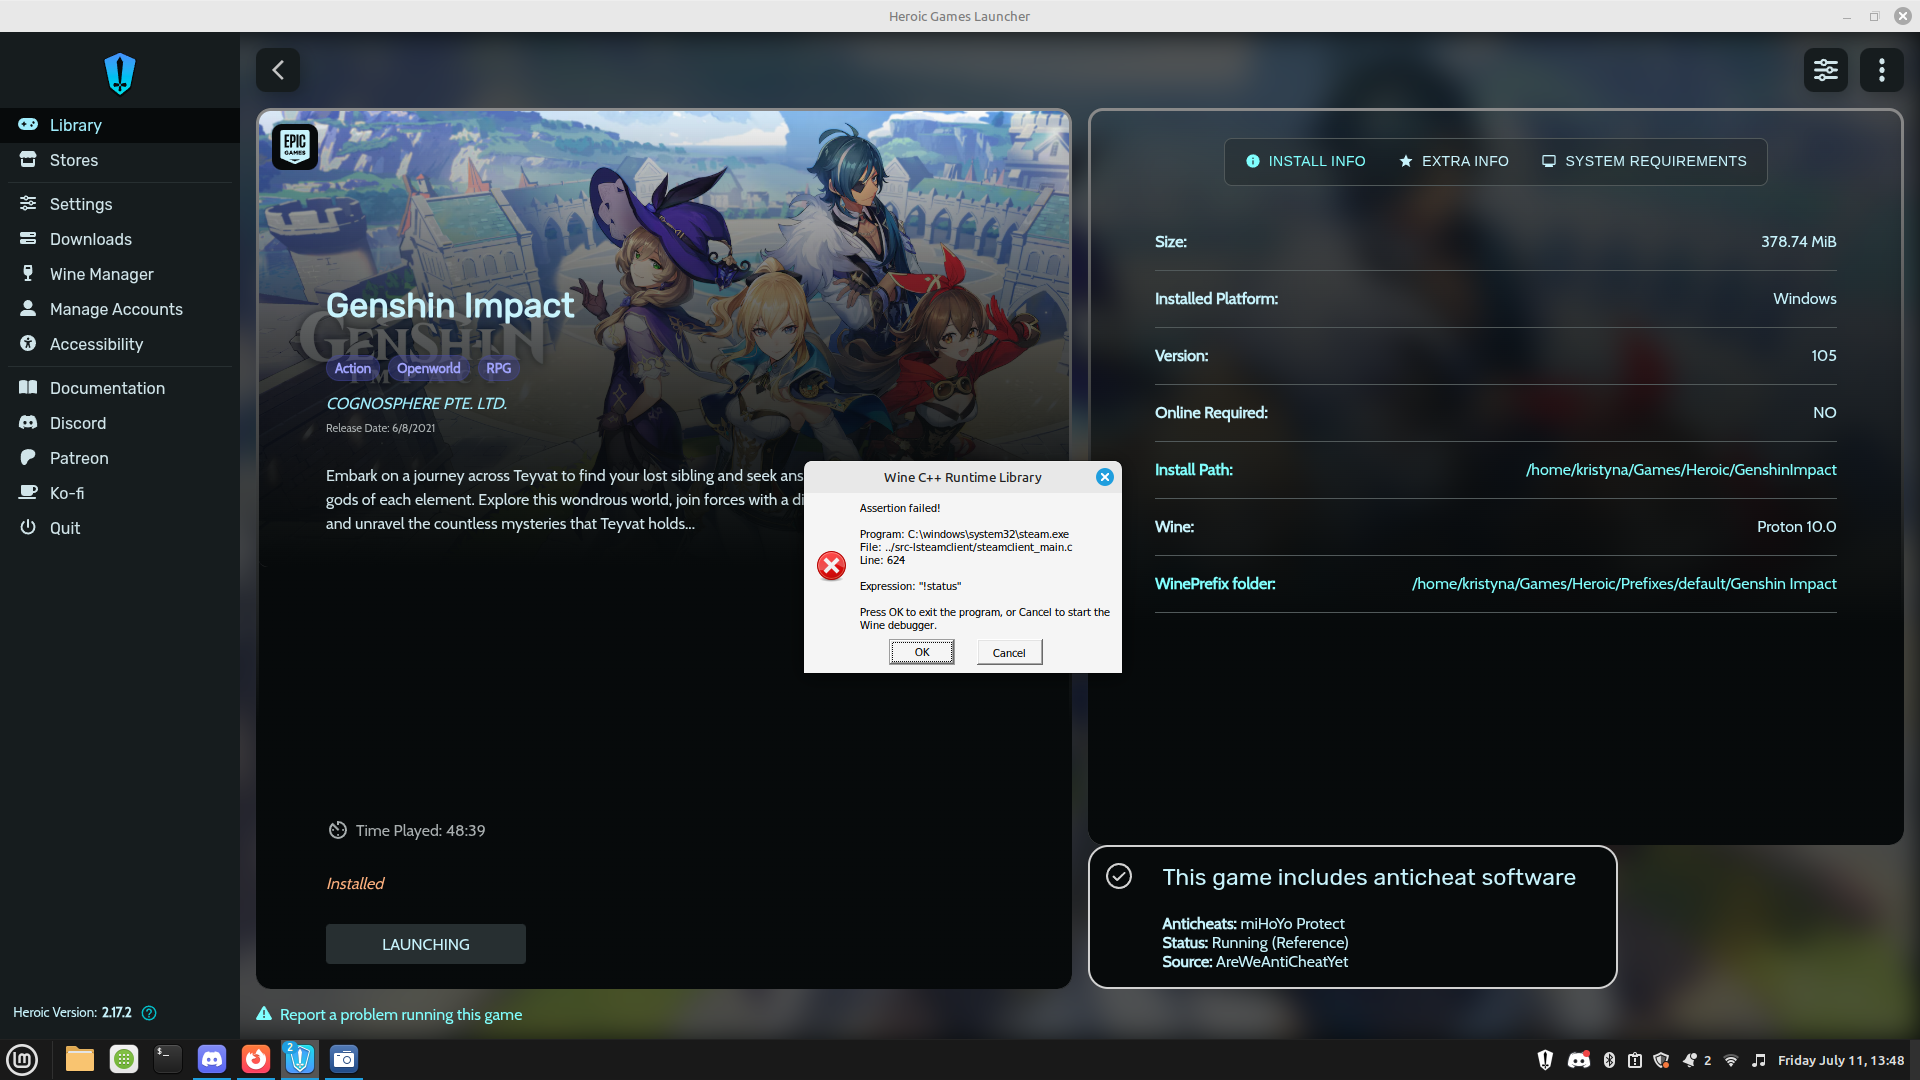Viewport: 1920px width, 1080px height.
Task: Click the Heroic shield logo in the sidebar
Action: point(120,73)
